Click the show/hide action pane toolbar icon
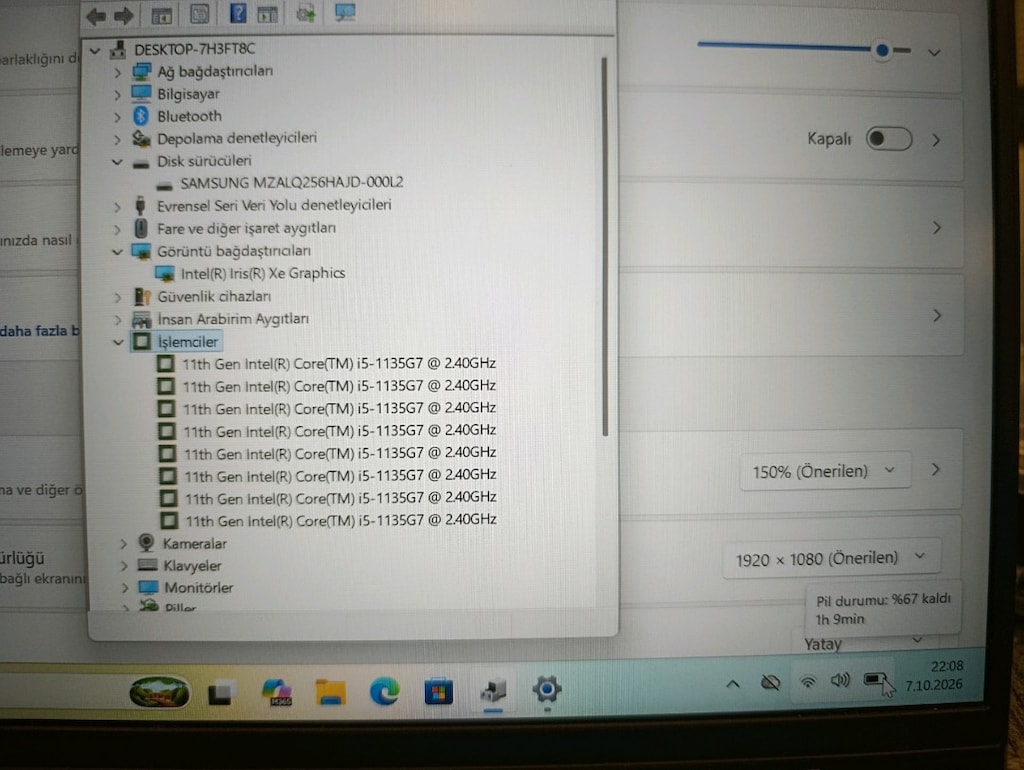The width and height of the screenshot is (1024, 770). 268,14
